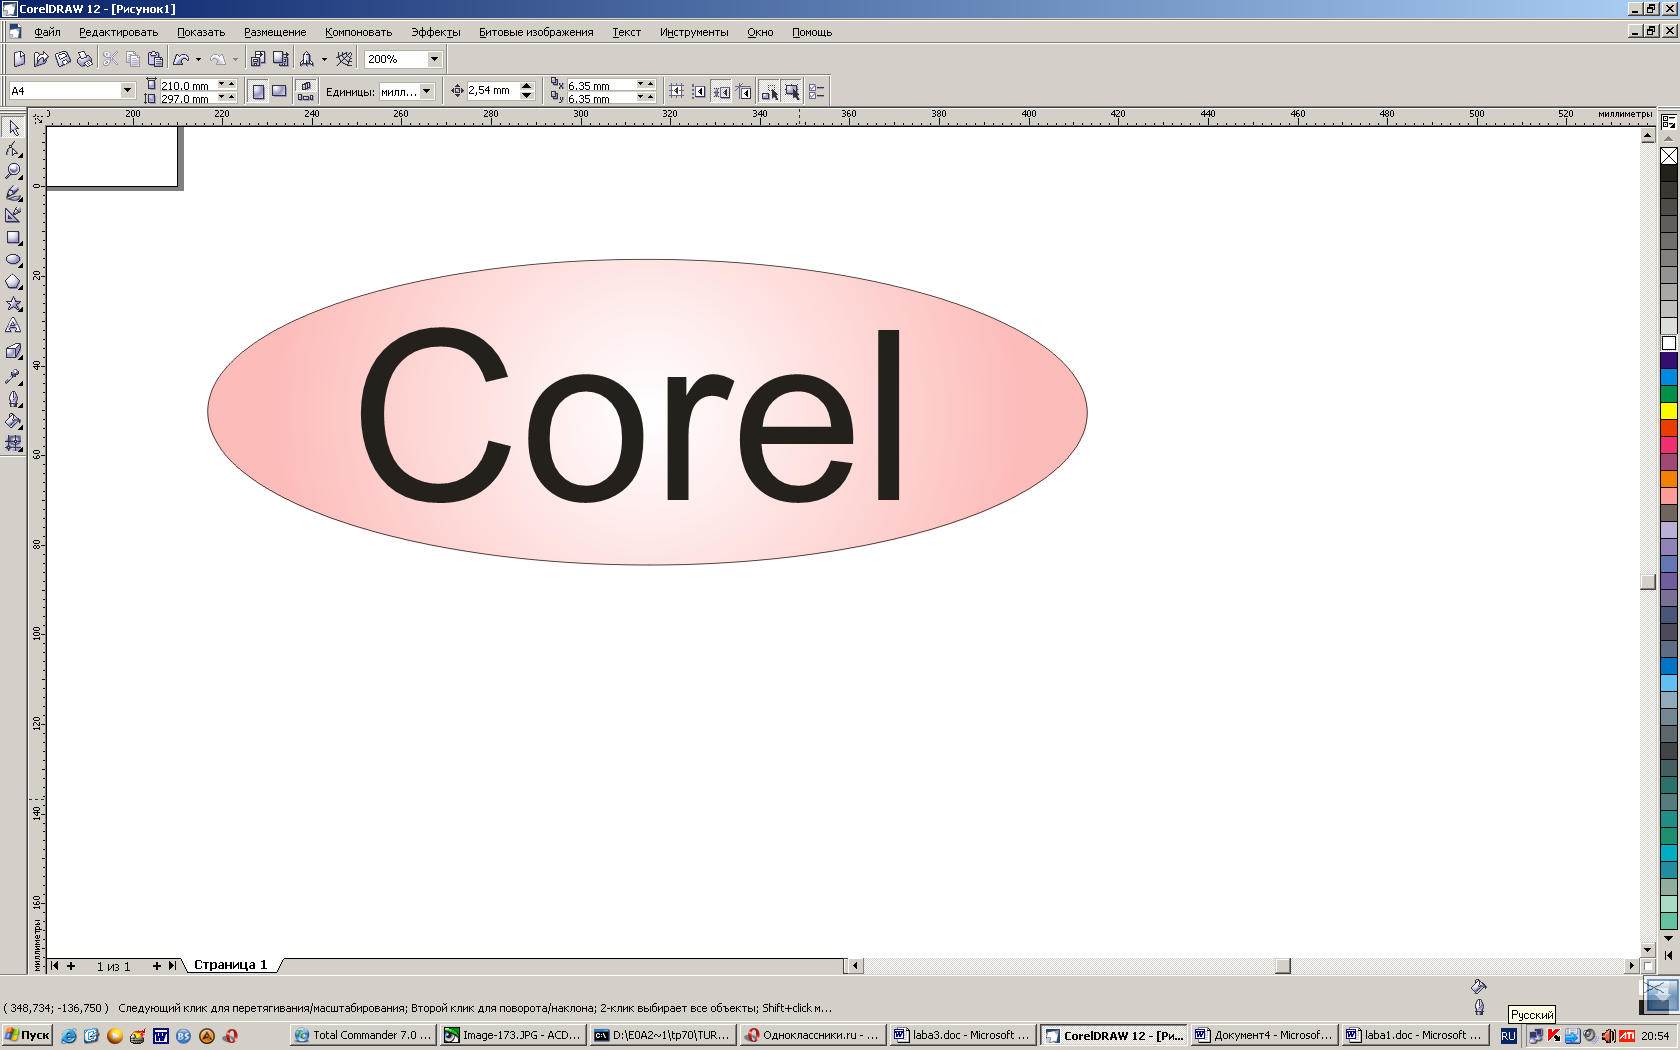Viewport: 1680px width, 1050px height.
Task: Switch to laba3.doc Microsoft Word taskbar button
Action: pos(961,1035)
